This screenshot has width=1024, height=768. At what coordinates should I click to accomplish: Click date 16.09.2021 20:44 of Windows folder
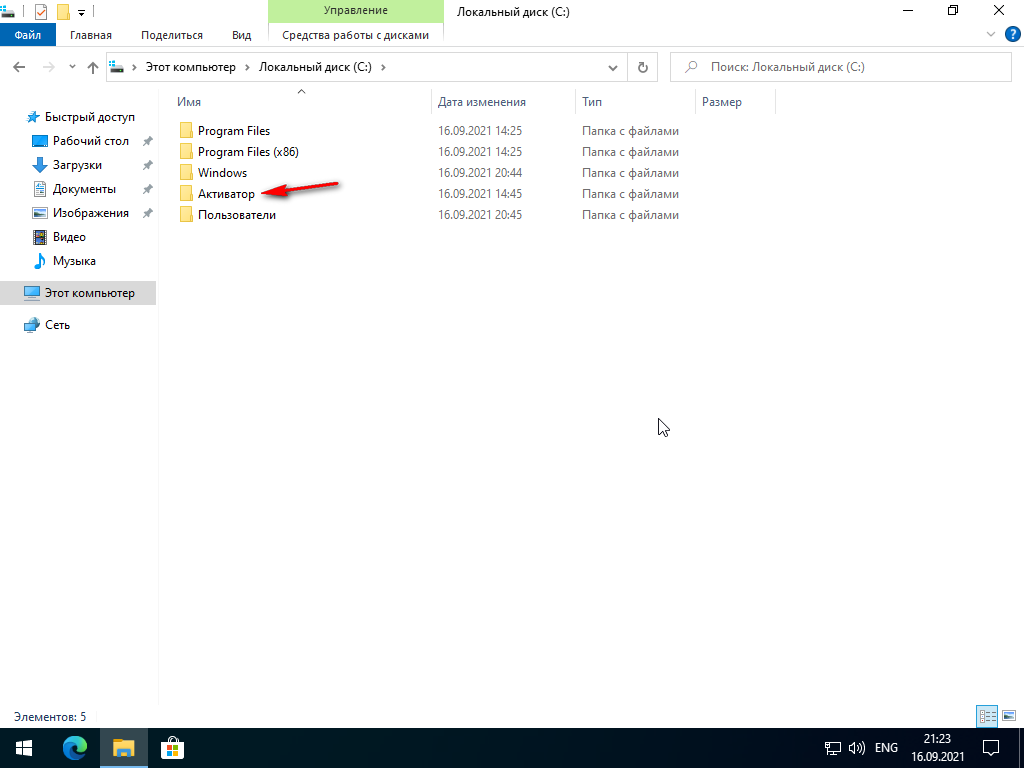coord(479,173)
